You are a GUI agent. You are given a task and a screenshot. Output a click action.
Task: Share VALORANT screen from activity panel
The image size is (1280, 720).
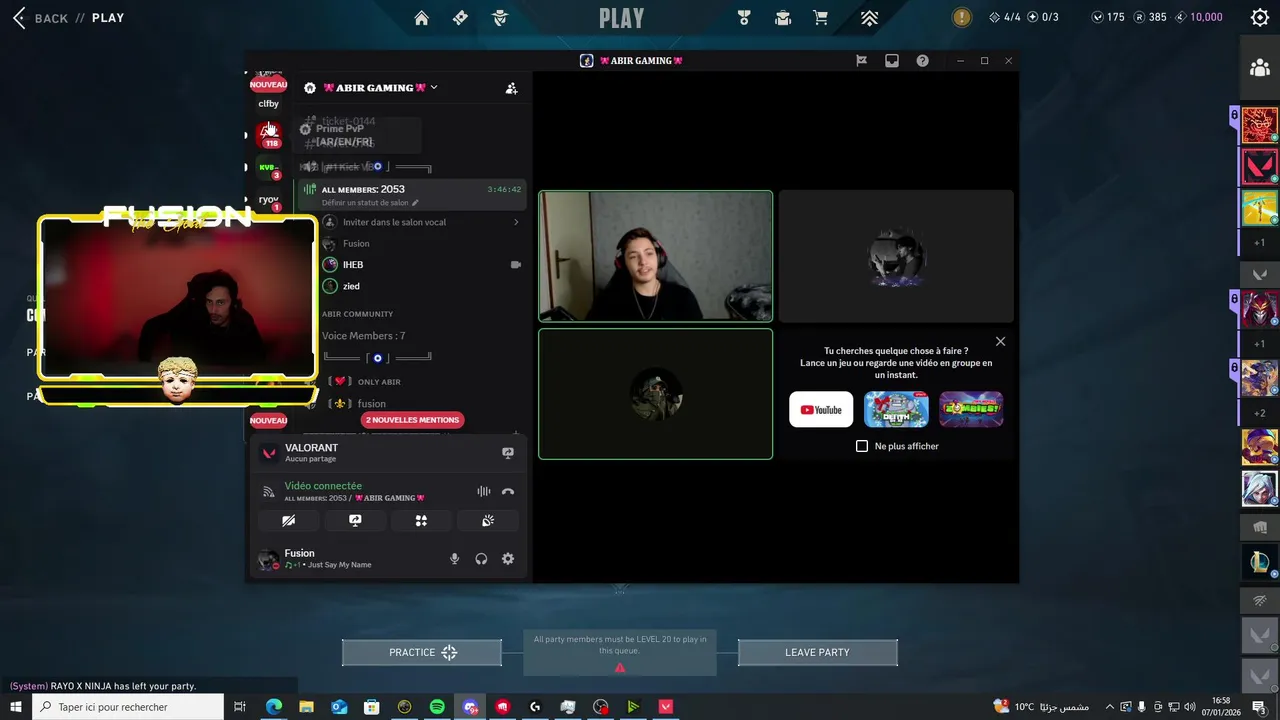[508, 453]
